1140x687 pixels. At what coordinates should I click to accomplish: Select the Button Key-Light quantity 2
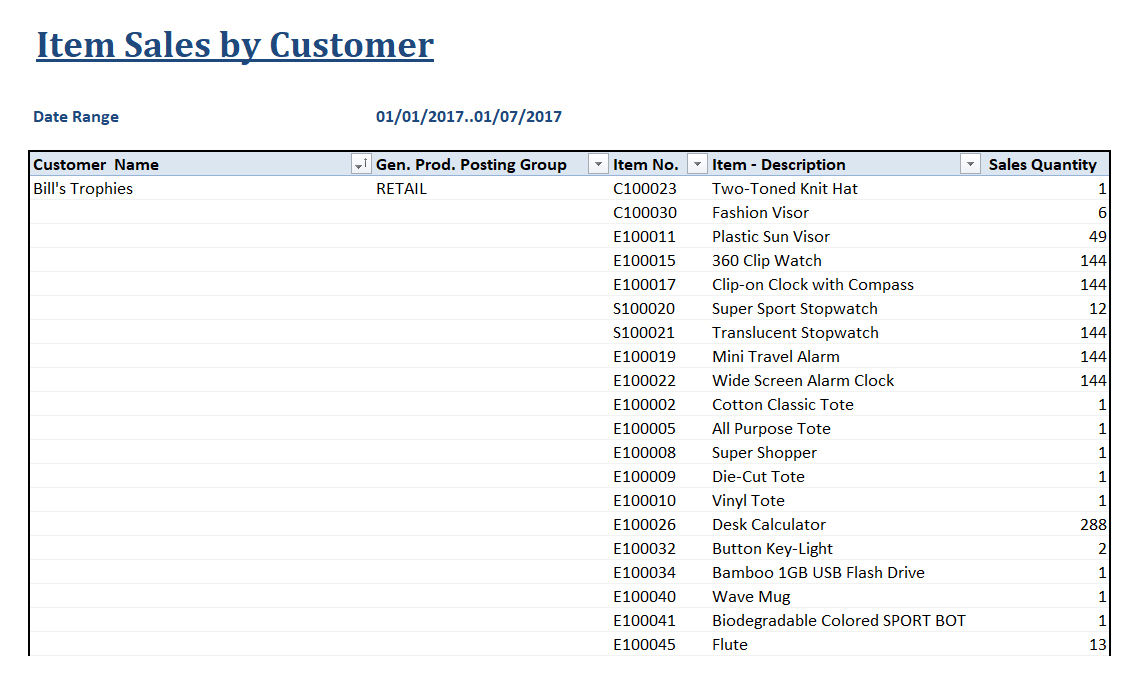[x=1102, y=548]
